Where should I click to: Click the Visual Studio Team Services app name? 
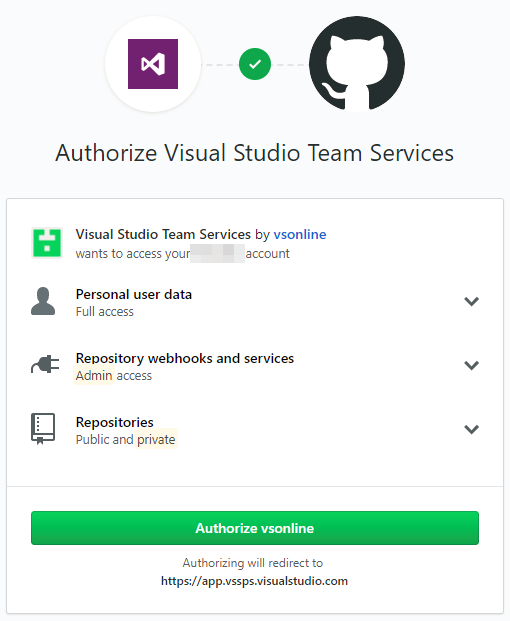[x=163, y=234]
